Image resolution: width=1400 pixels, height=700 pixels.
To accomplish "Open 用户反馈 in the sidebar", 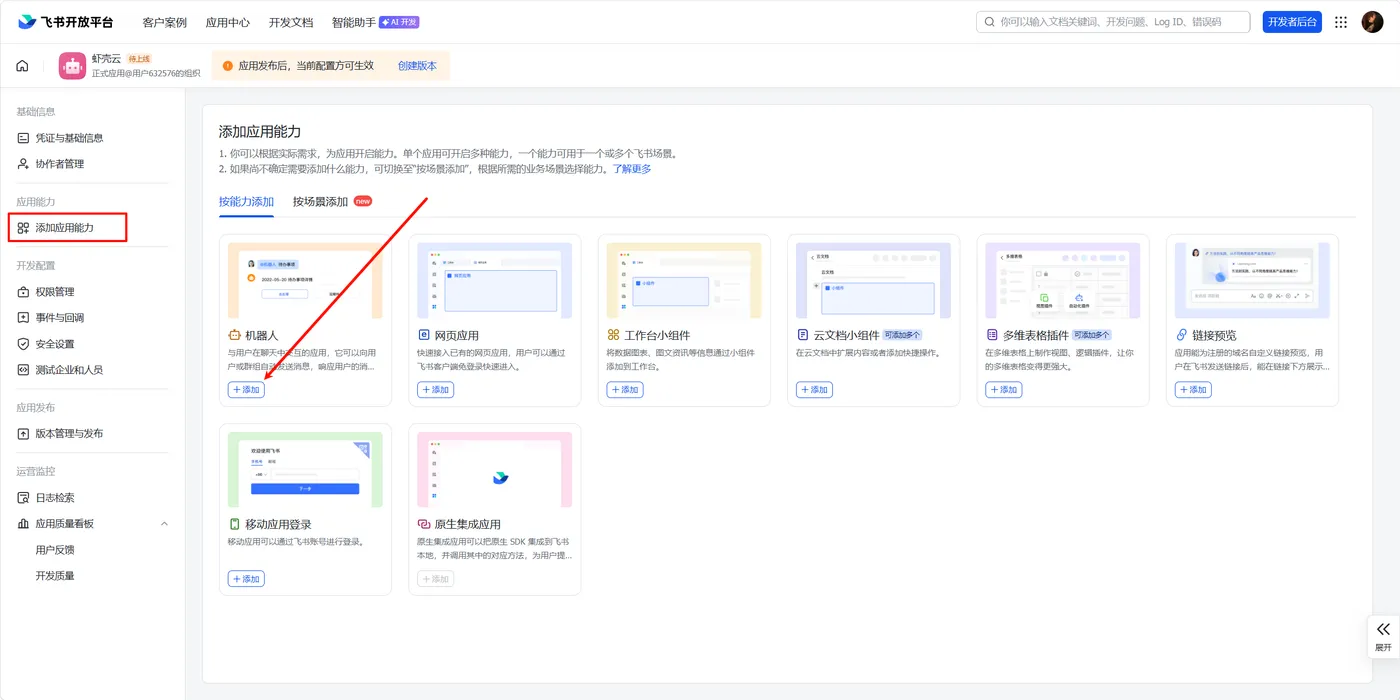I will (55, 550).
